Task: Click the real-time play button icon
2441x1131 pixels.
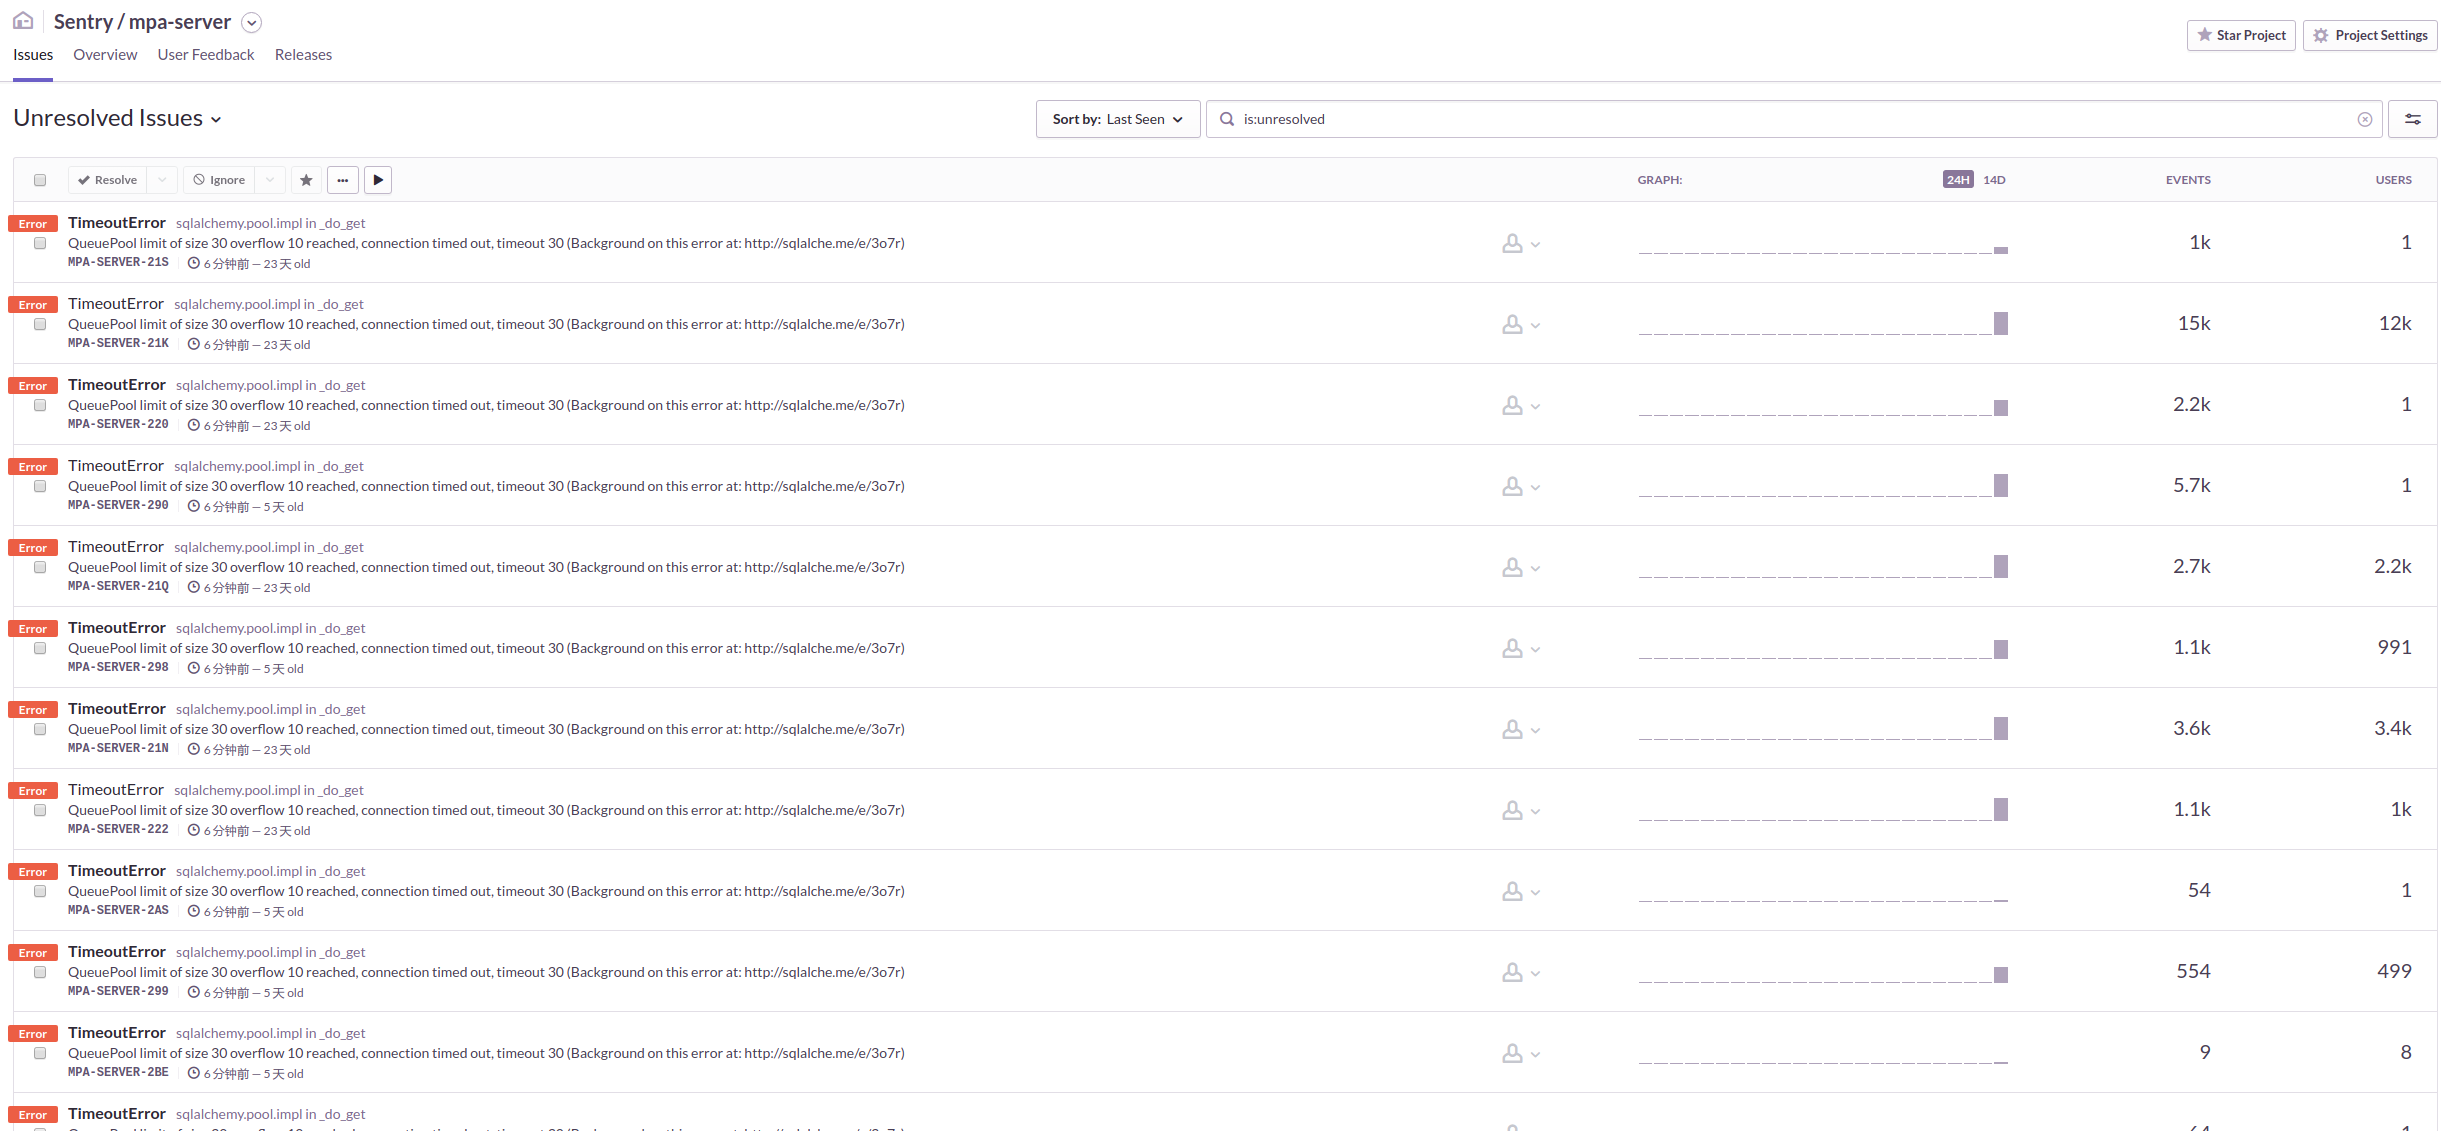Action: coord(378,180)
